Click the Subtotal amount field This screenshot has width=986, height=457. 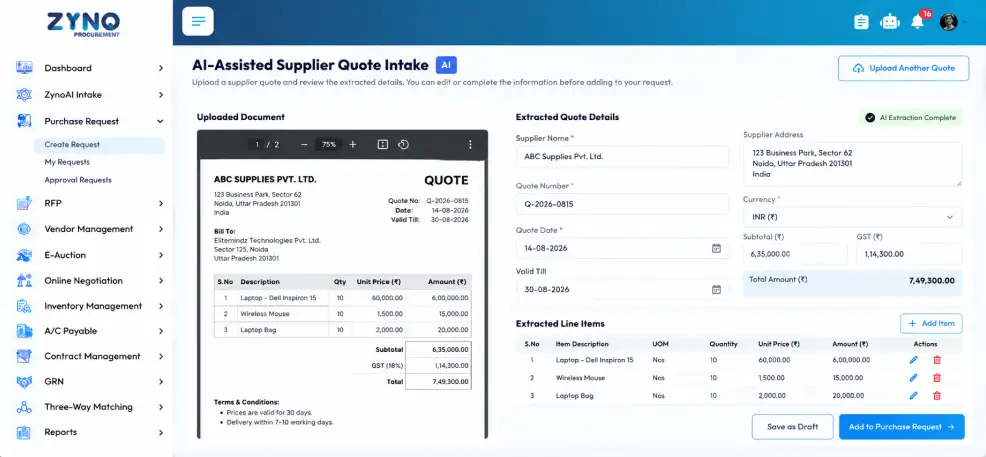(x=795, y=254)
